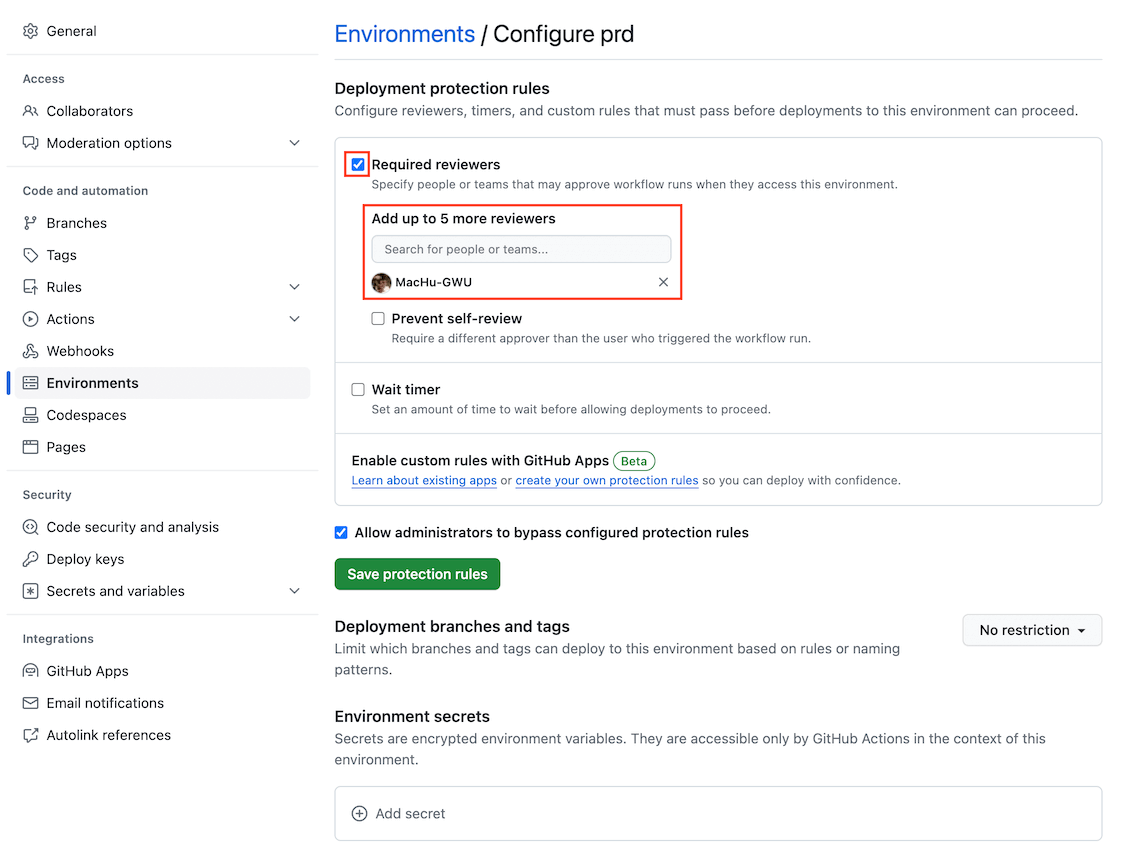This screenshot has height=850, width=1125.
Task: Click the Moderation options comment icon
Action: [30, 143]
